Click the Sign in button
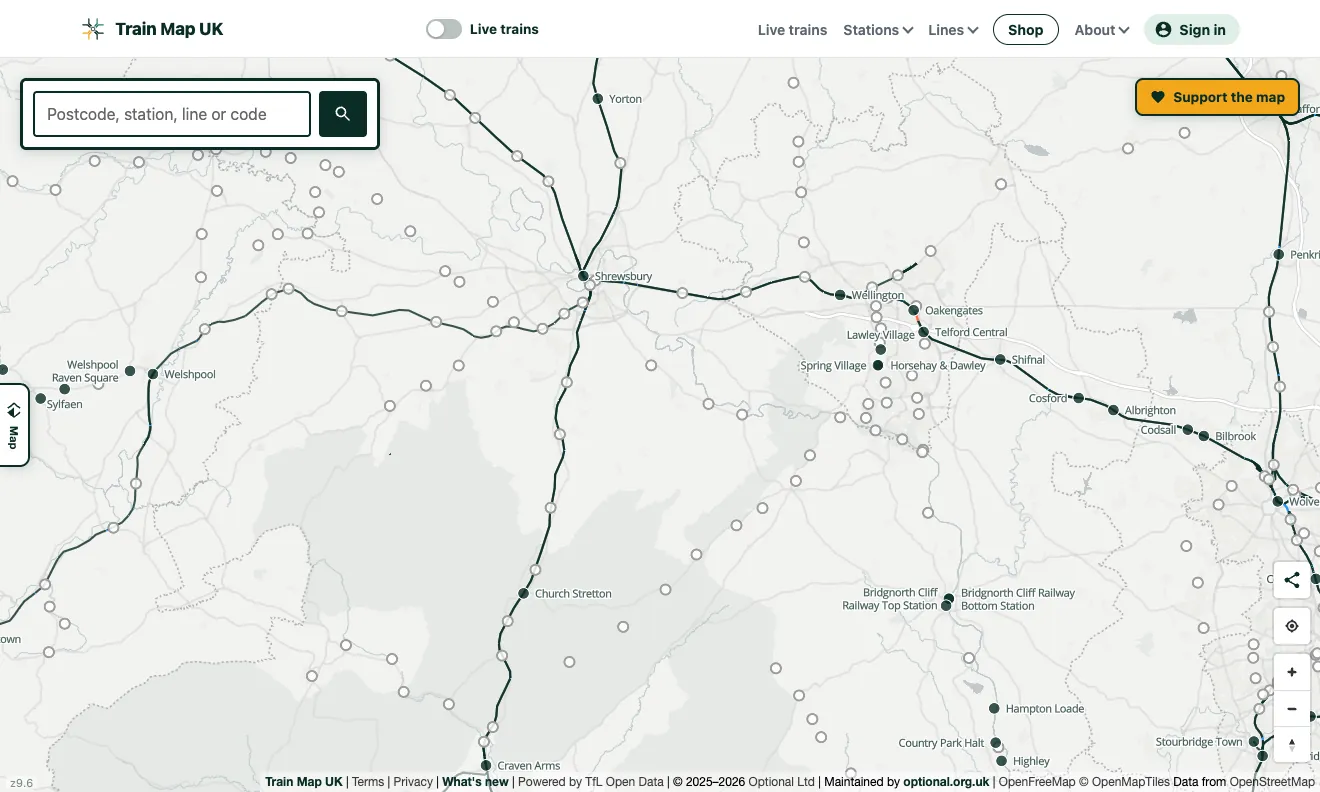 point(1191,30)
